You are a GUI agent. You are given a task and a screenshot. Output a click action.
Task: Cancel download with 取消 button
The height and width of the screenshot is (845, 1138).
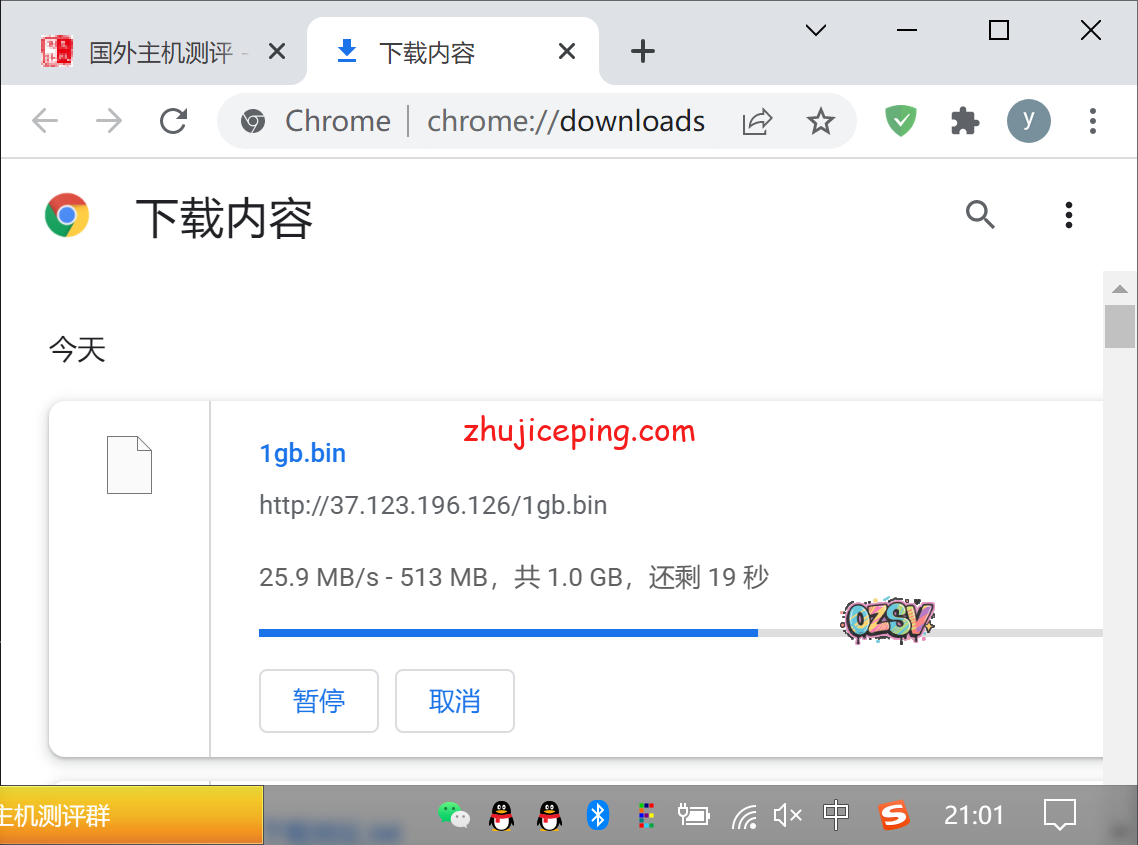tap(455, 701)
